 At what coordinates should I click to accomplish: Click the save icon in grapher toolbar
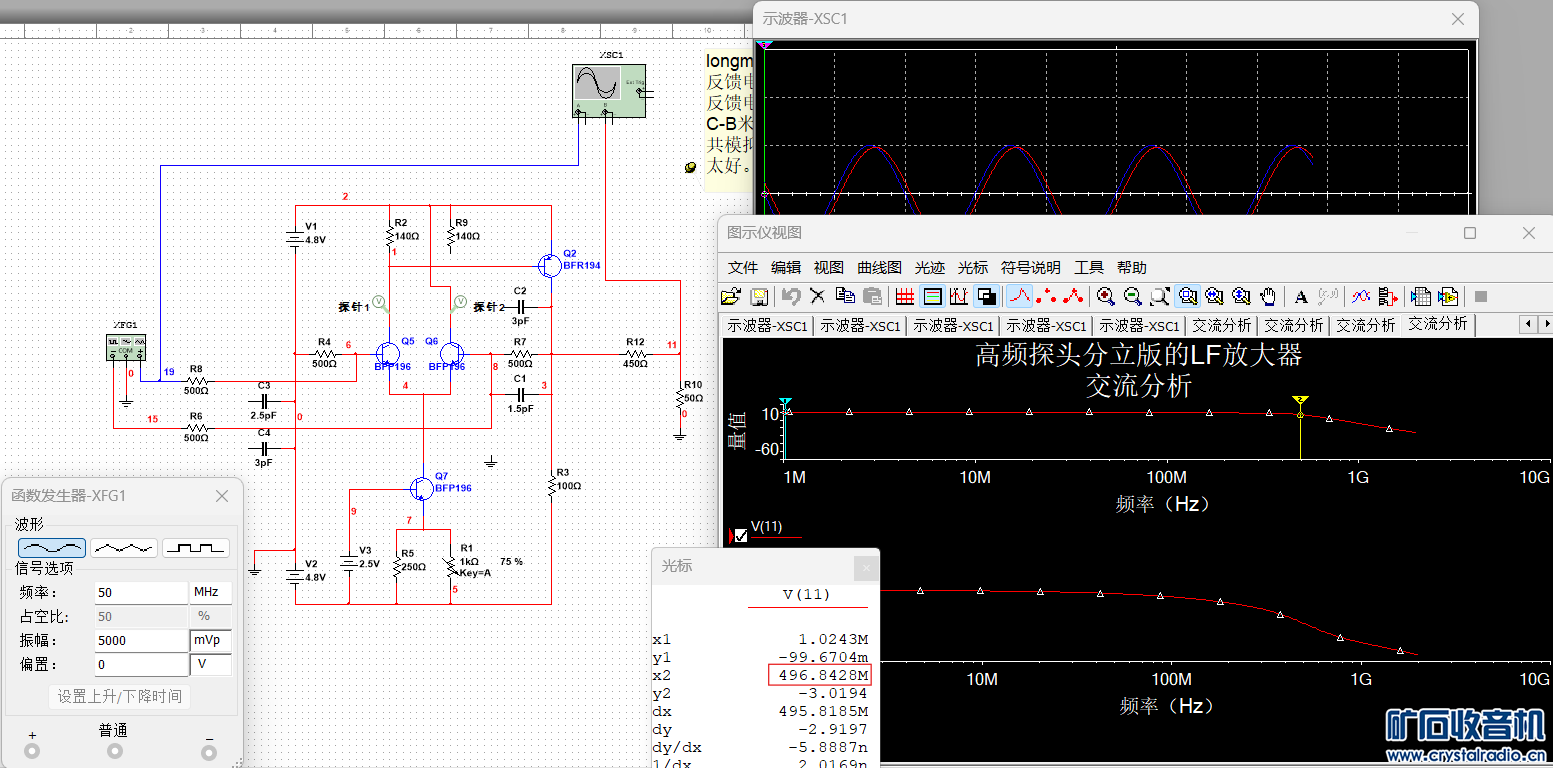759,296
